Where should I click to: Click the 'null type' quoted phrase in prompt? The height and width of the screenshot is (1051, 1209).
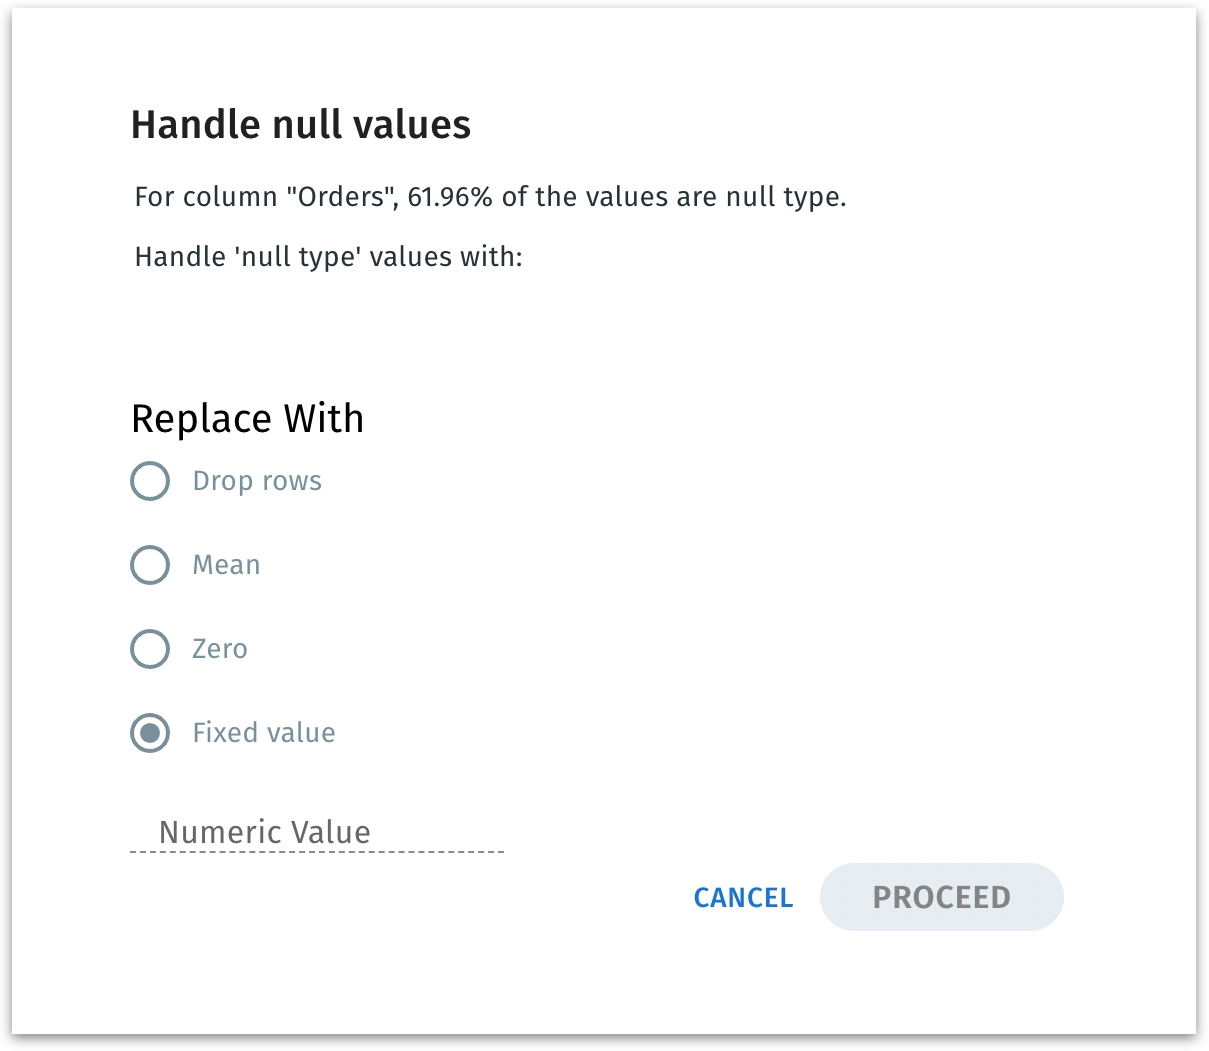point(295,257)
